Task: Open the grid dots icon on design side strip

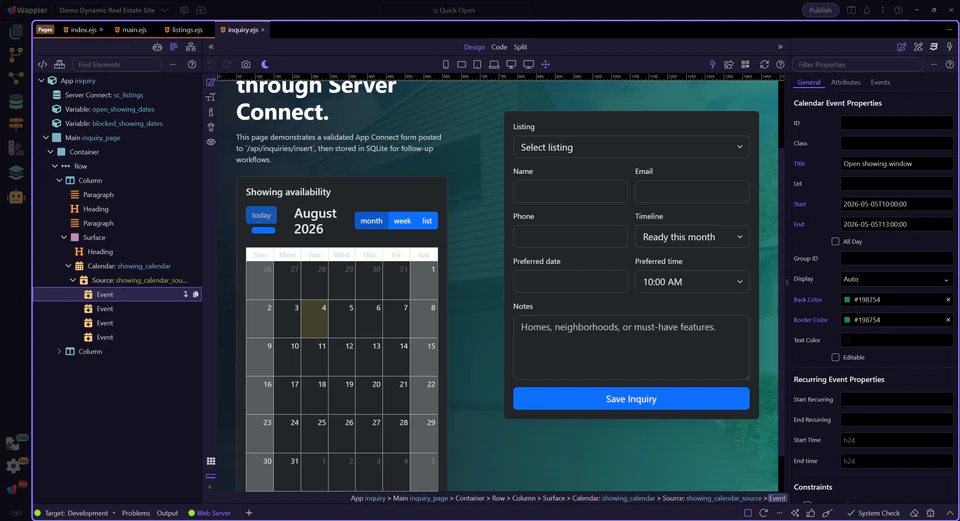Action: tap(211, 461)
